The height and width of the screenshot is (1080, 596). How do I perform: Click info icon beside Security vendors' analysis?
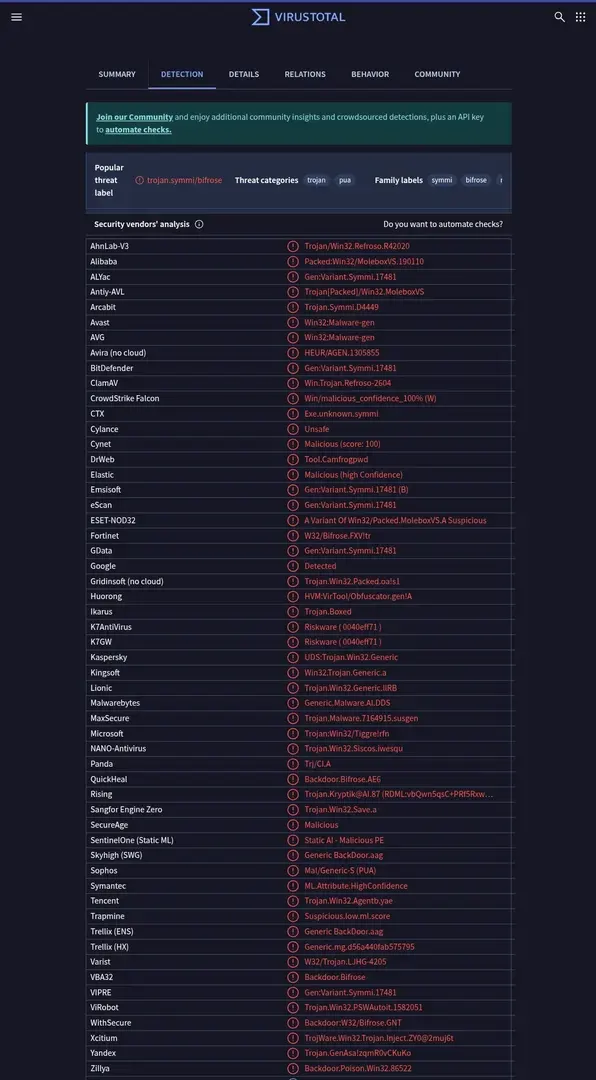point(199,225)
